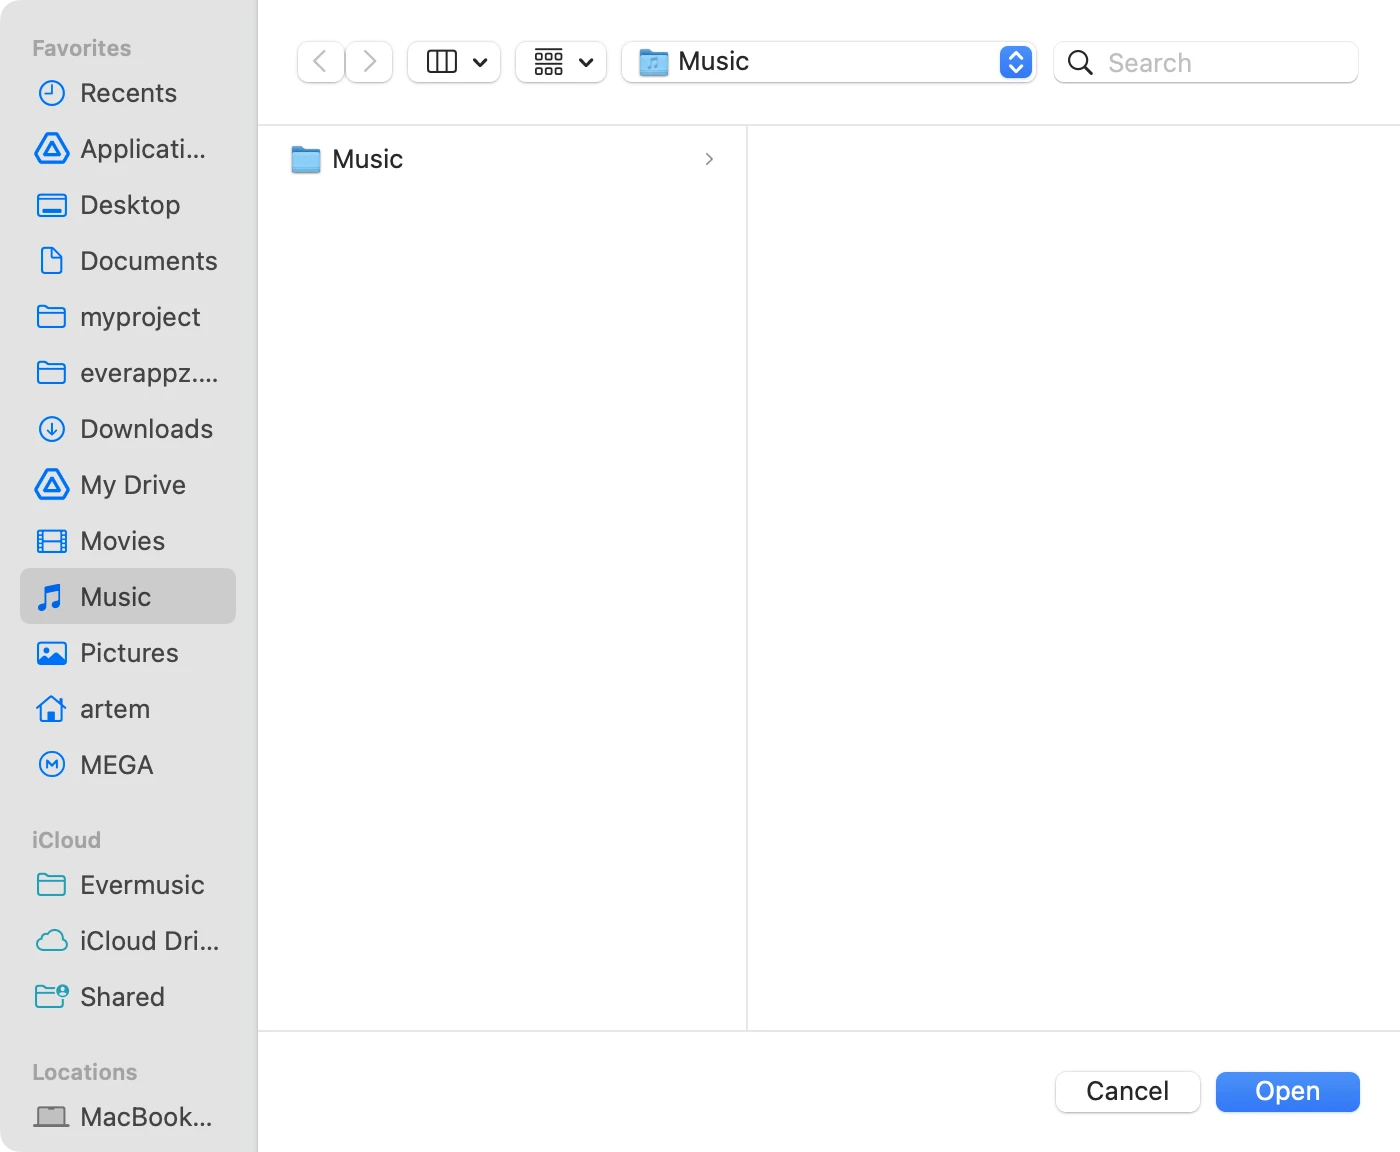Select the MEGA sidebar location
1400x1152 pixels.
click(x=116, y=765)
